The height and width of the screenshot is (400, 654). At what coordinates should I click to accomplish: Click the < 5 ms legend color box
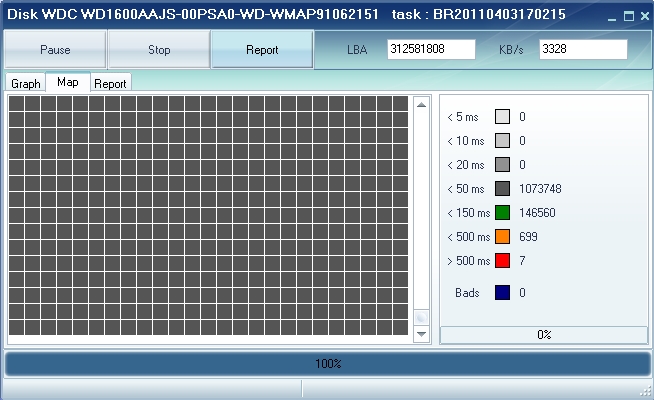tap(502, 117)
